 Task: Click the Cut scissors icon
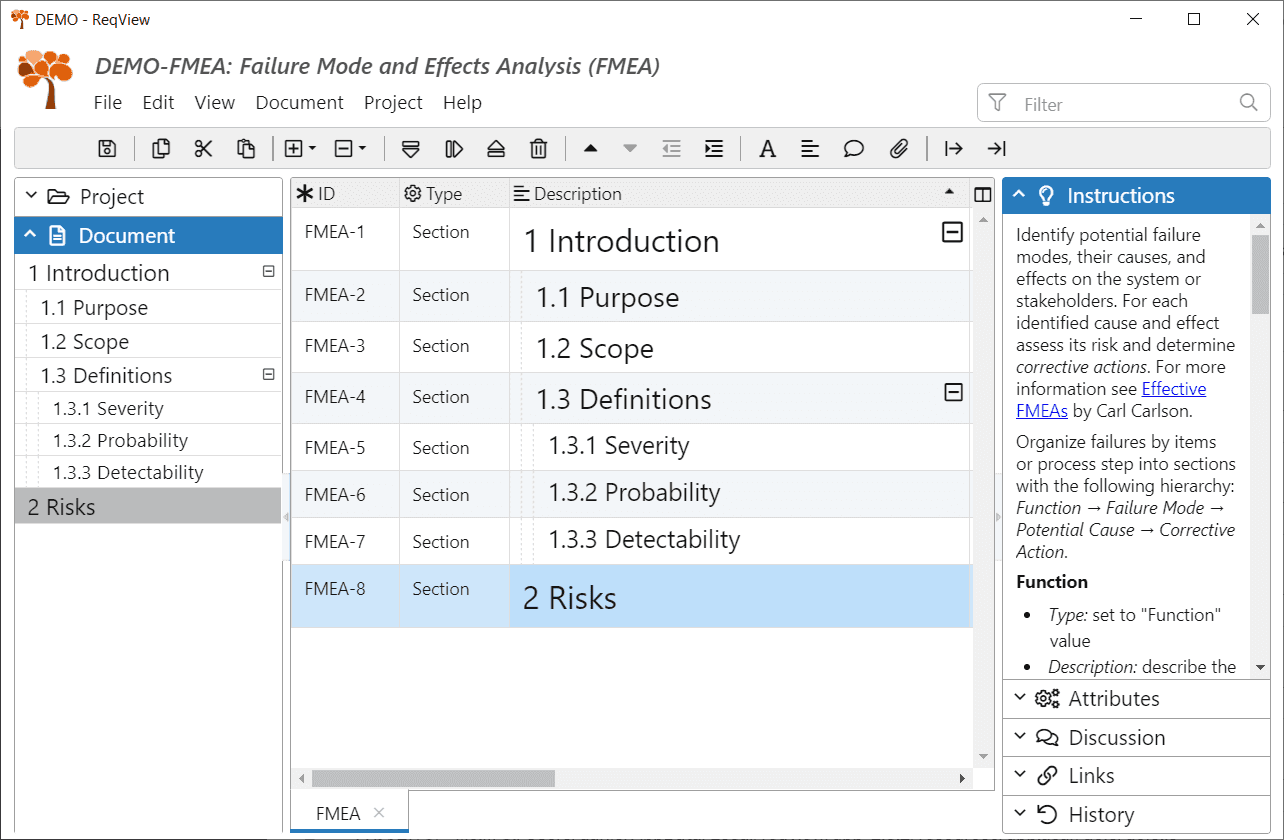203,149
